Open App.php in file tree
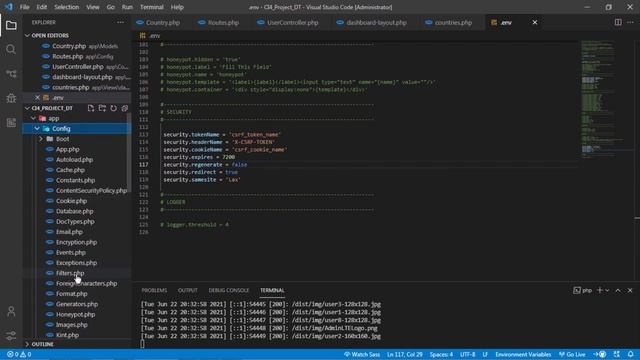This screenshot has width=640, height=360. [x=67, y=149]
